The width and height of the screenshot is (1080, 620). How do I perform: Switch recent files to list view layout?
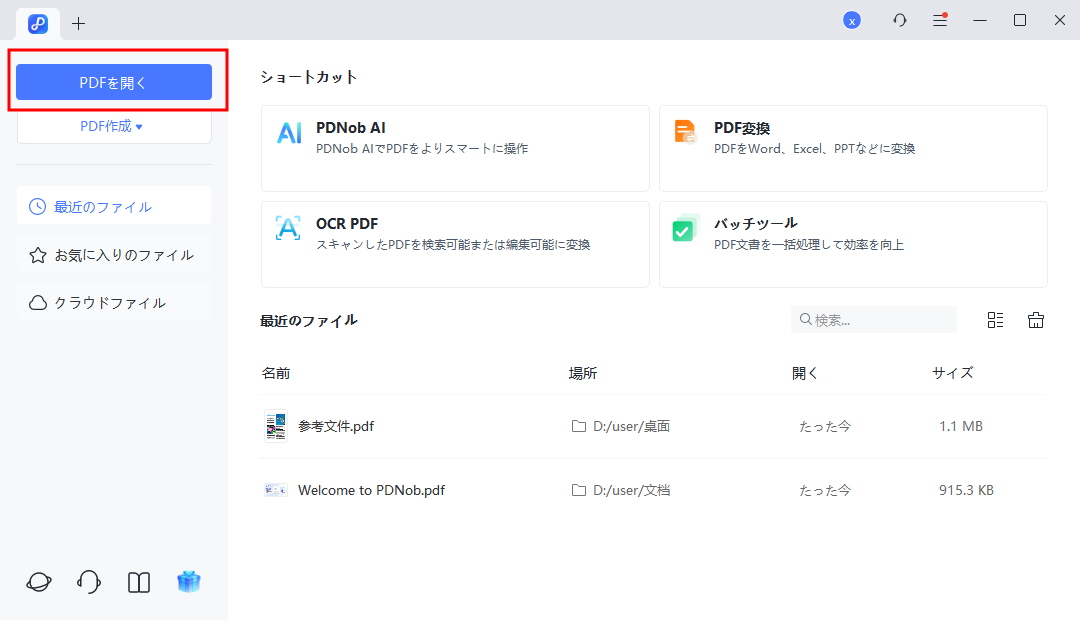tap(994, 320)
